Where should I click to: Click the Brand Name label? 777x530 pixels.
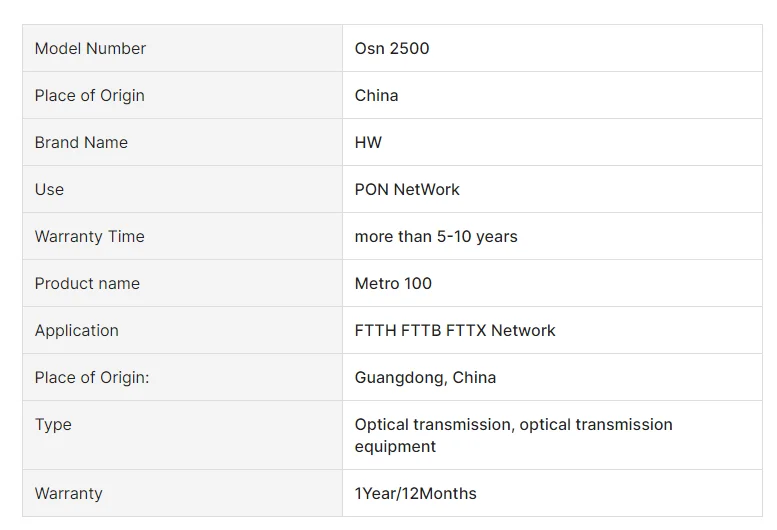pyautogui.click(x=81, y=143)
